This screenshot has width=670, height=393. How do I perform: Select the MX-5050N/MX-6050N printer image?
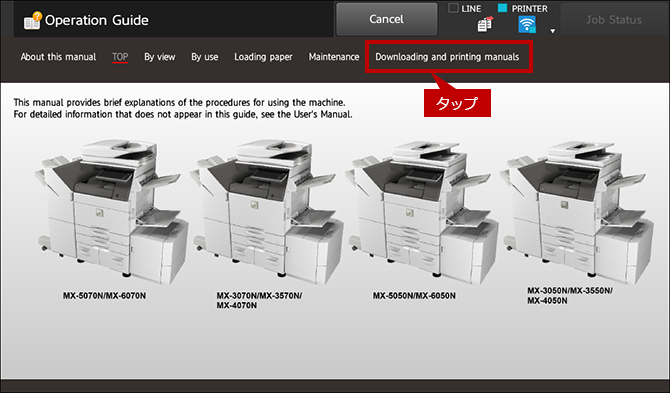423,212
